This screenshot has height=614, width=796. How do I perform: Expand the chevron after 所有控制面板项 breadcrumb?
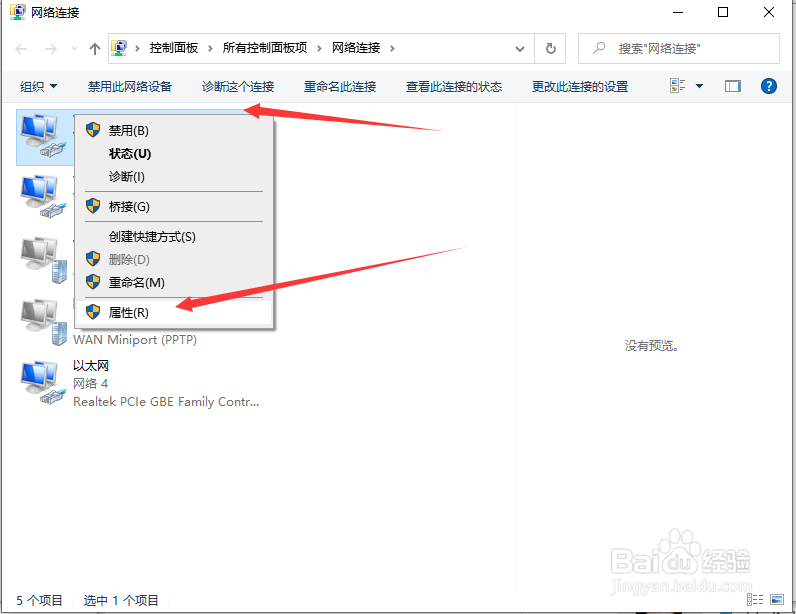[319, 48]
